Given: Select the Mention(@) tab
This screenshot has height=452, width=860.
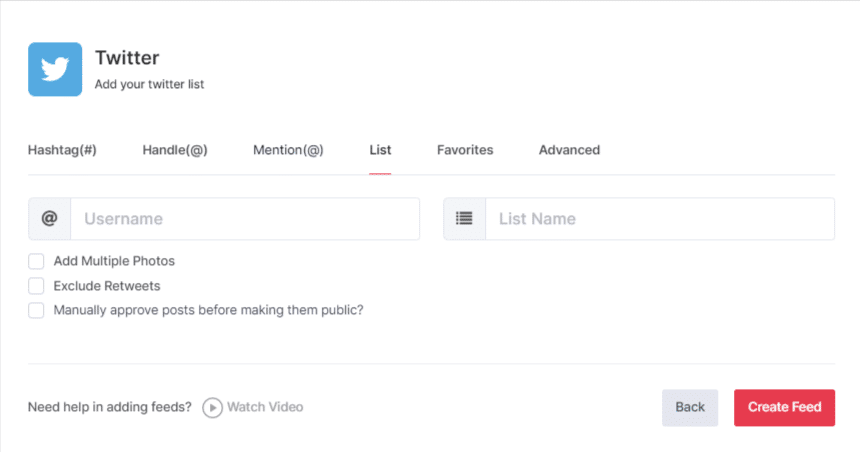Looking at the screenshot, I should [288, 150].
